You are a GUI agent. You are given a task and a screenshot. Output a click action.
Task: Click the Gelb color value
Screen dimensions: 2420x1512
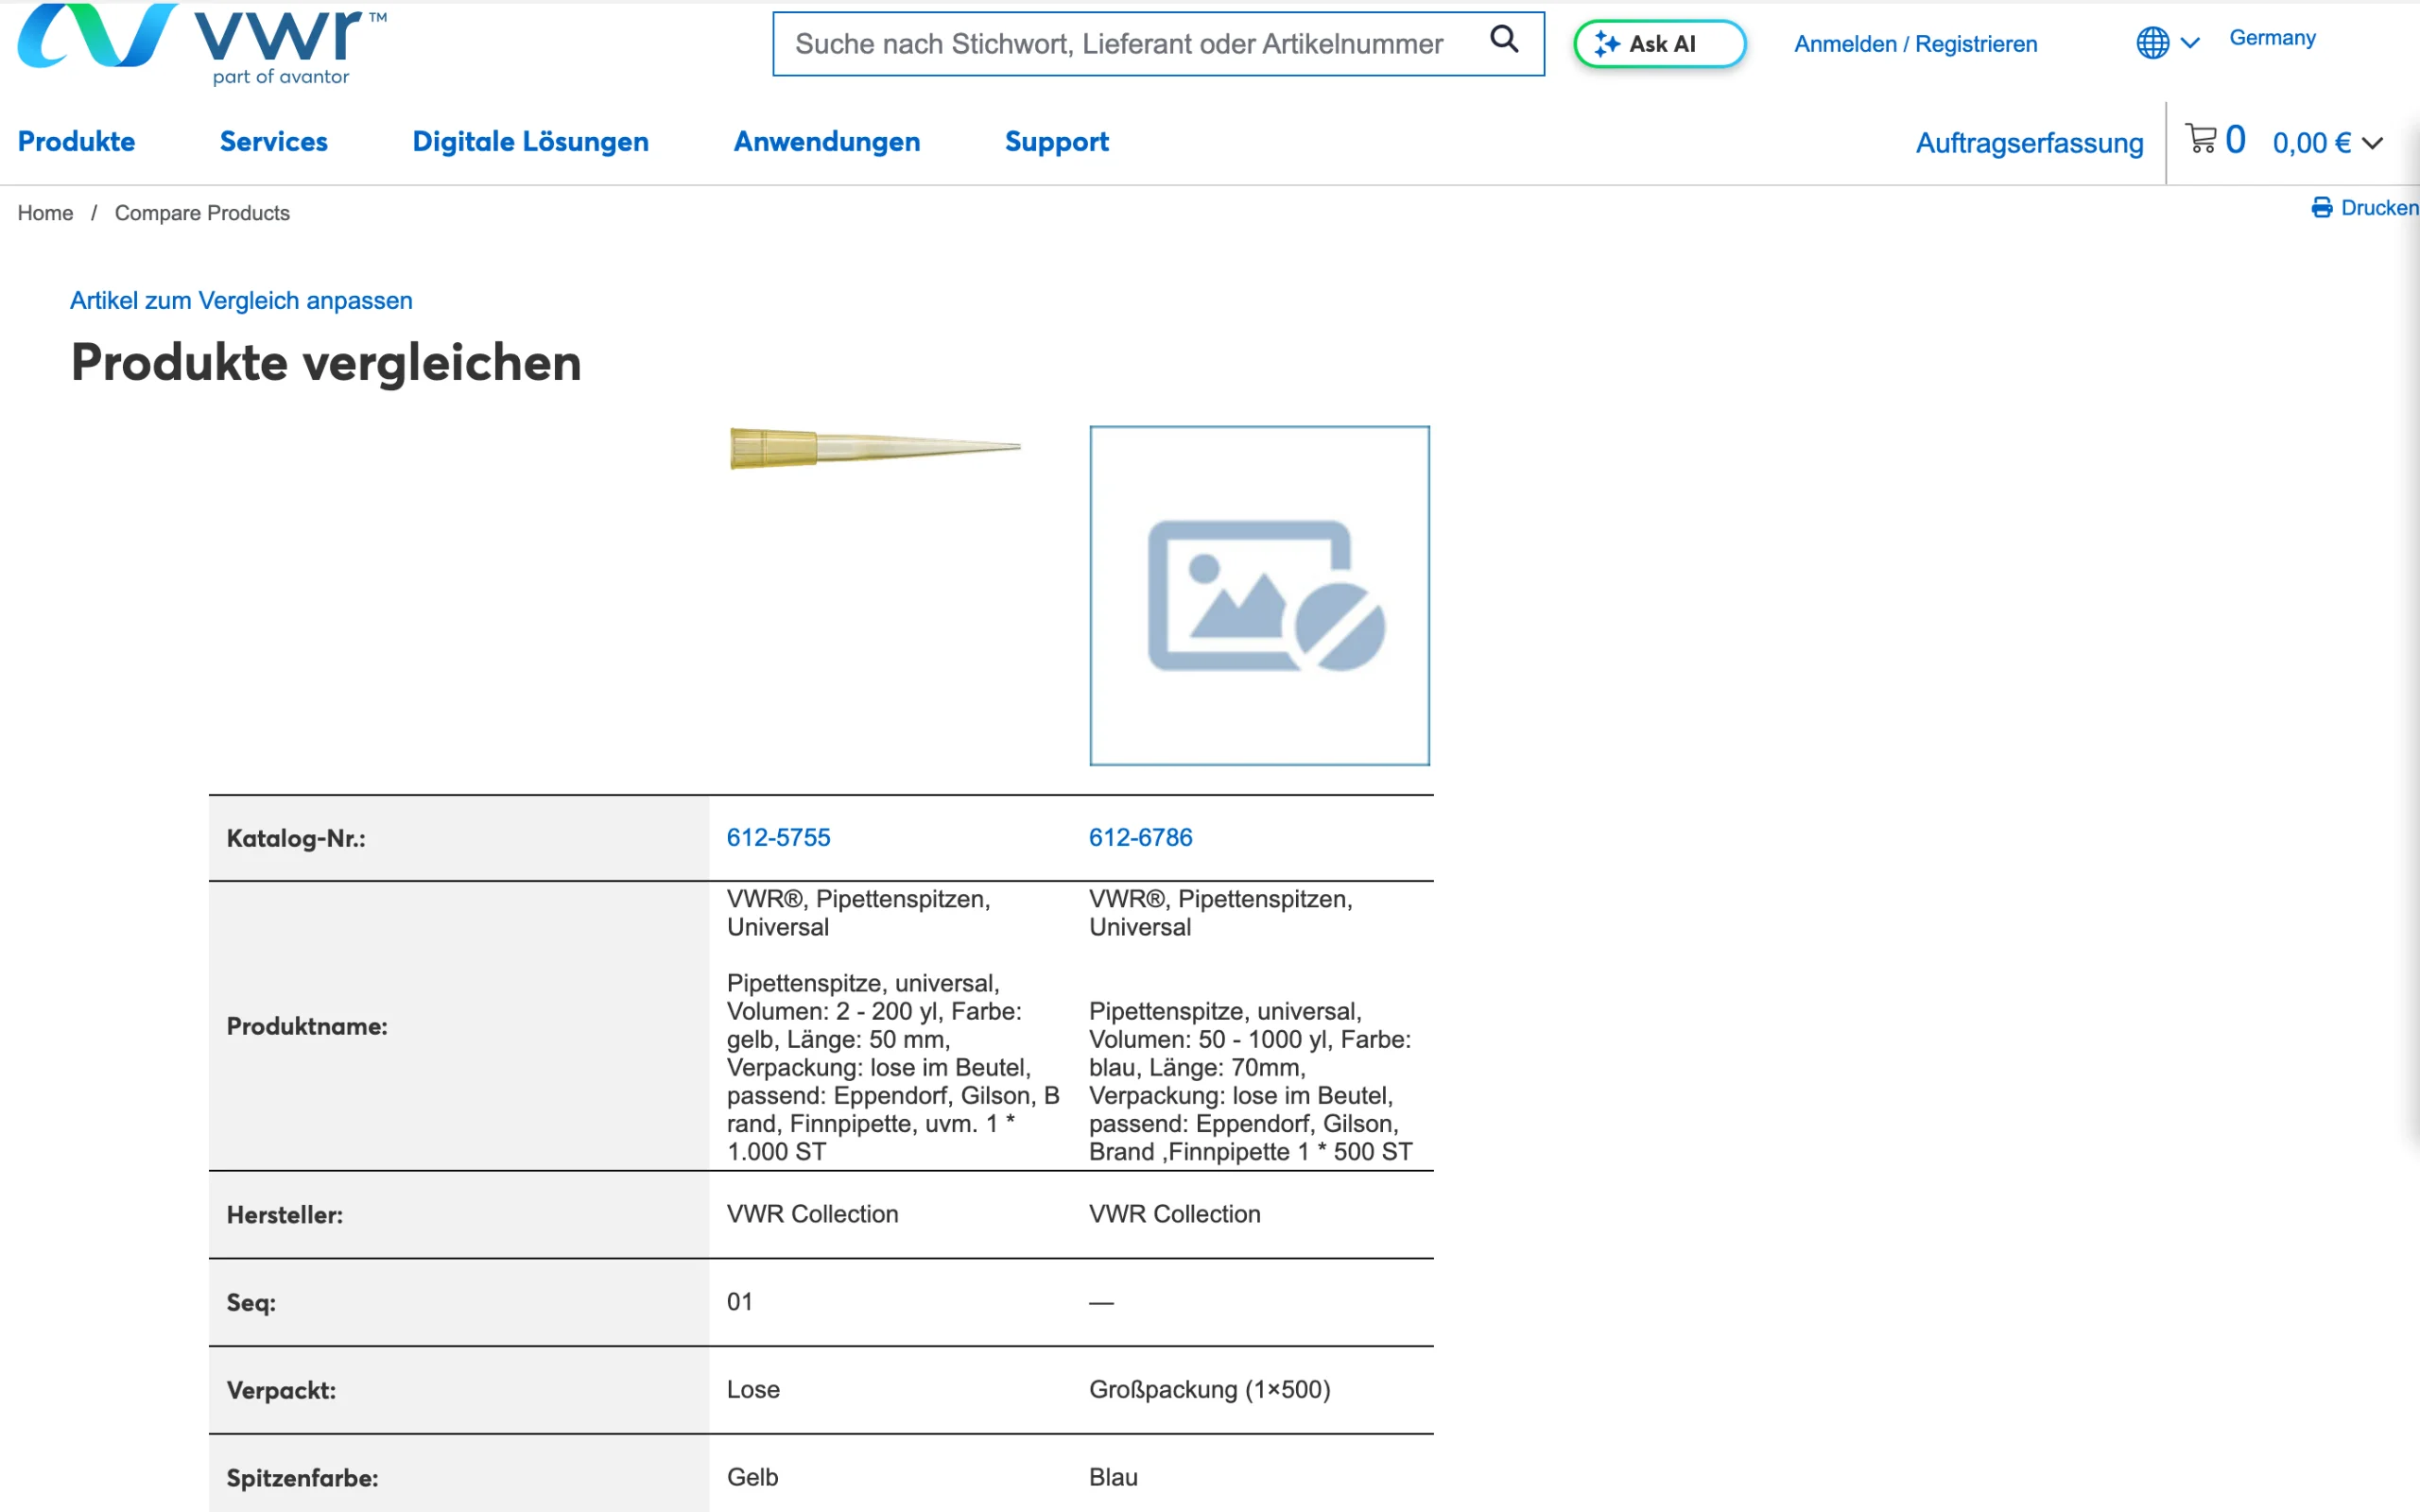pyautogui.click(x=752, y=1478)
